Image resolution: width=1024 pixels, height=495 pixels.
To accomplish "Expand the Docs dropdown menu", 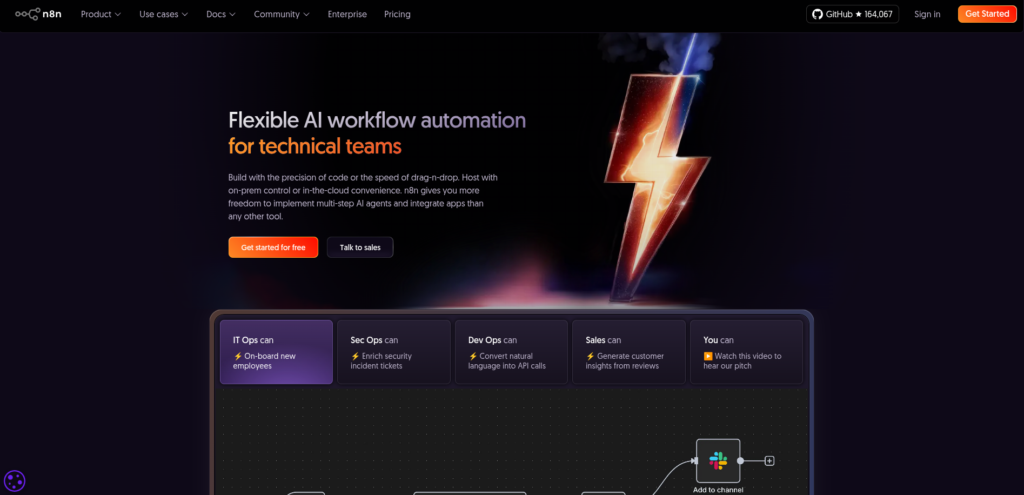I will [x=221, y=15].
